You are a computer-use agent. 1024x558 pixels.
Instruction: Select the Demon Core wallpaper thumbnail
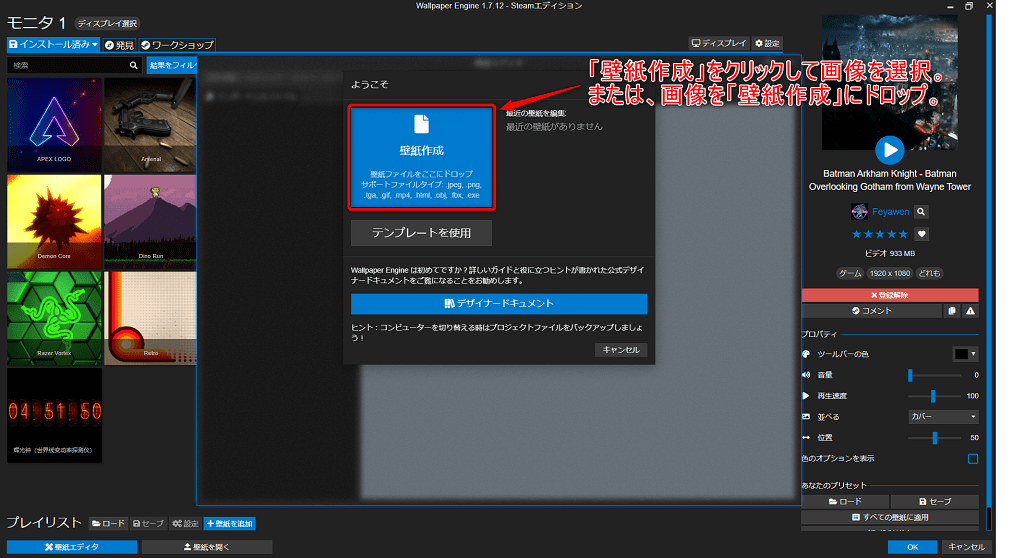[54, 222]
